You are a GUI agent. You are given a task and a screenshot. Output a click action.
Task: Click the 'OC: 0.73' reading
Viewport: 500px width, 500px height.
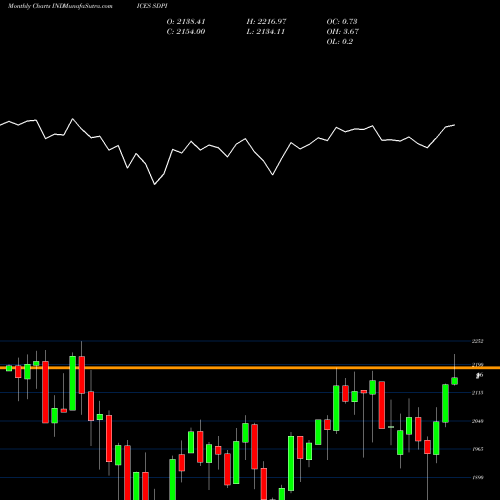click(x=342, y=21)
